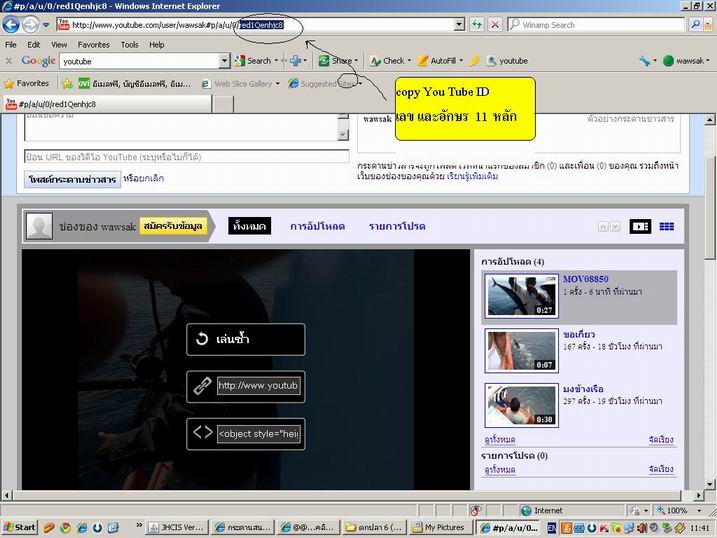Click the browser Forward arrow button

[30, 24]
